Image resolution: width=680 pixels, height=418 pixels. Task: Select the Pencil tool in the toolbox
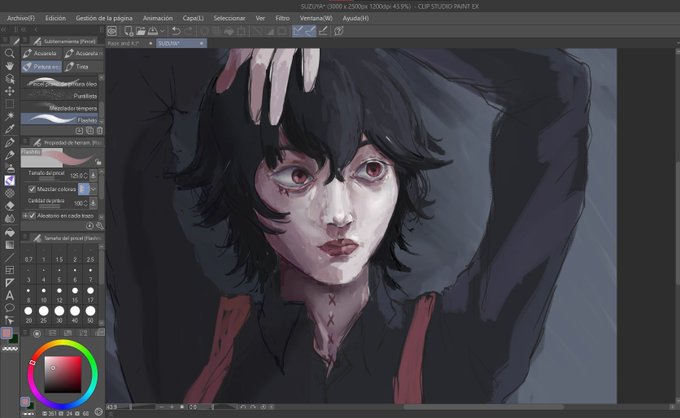(10, 155)
